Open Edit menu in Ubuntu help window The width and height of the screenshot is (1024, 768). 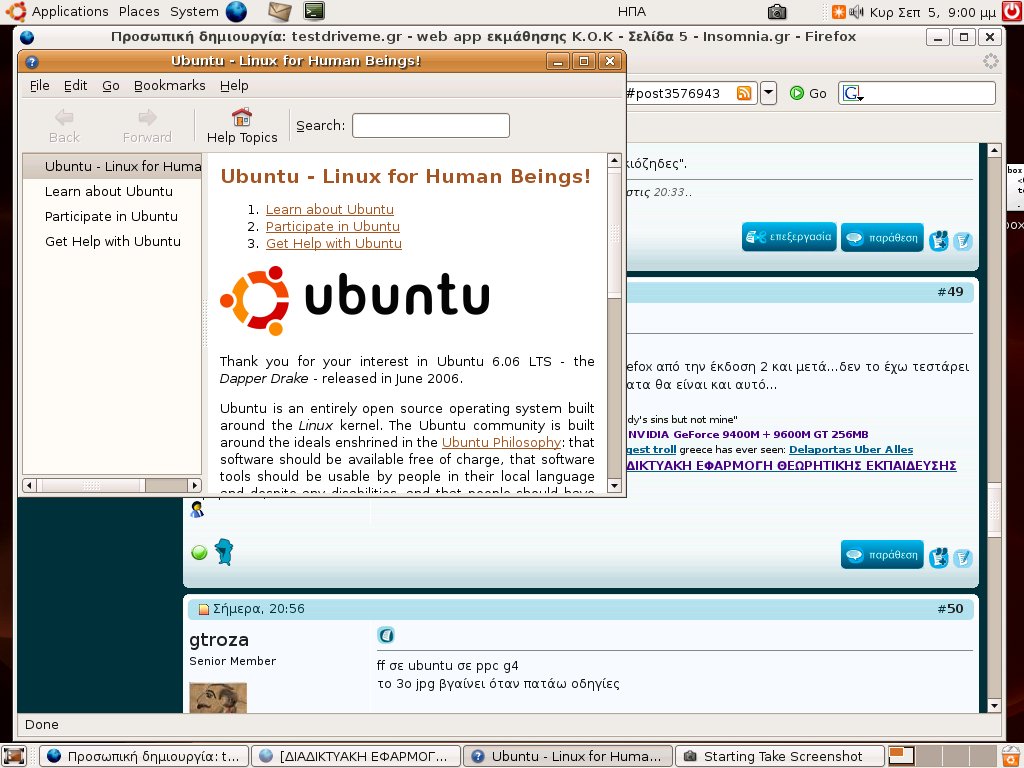tap(75, 86)
